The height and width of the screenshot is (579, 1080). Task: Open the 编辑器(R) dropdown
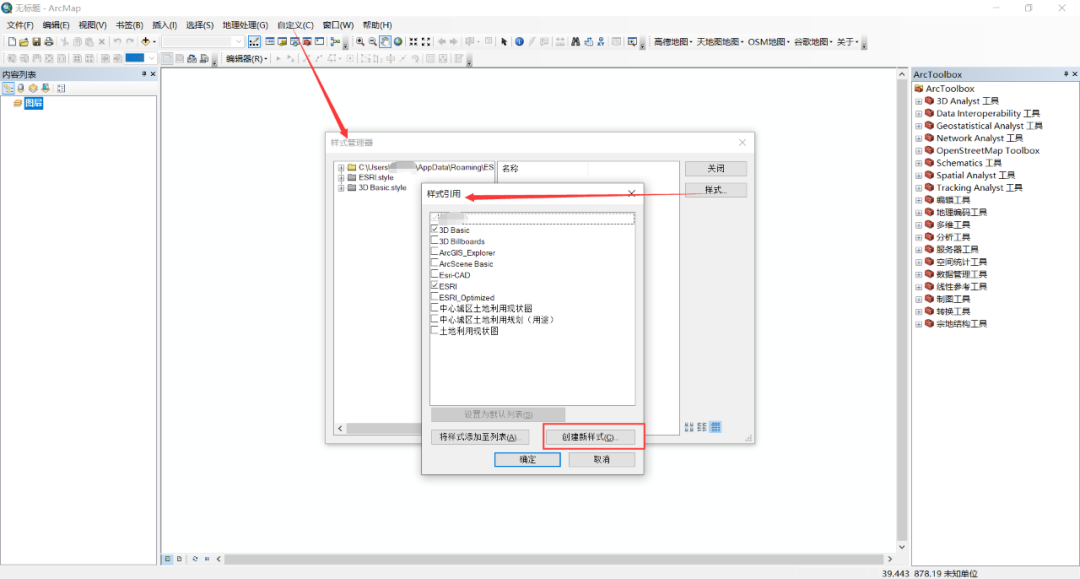click(247, 59)
